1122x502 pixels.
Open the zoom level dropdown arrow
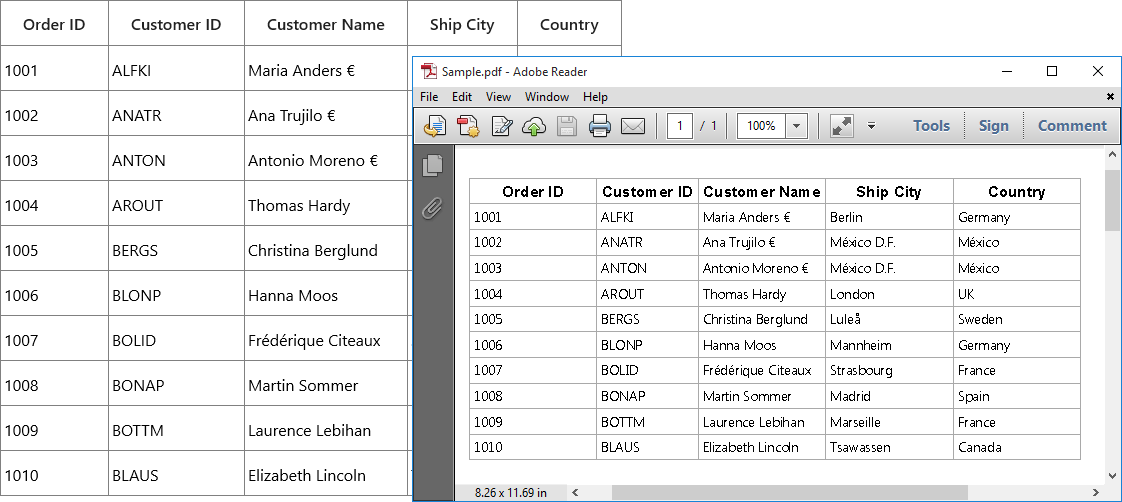pos(796,127)
